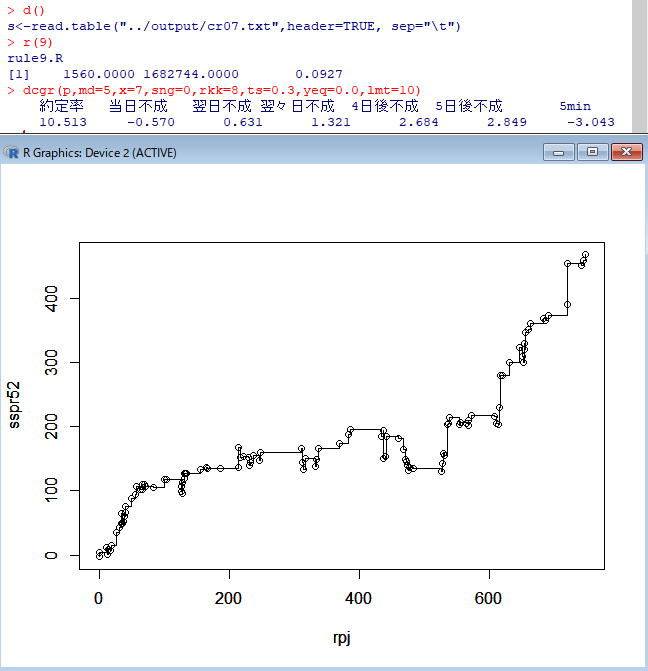The height and width of the screenshot is (671, 648).
Task: Click the y-axis tick label 0
Action: (x=51, y=555)
